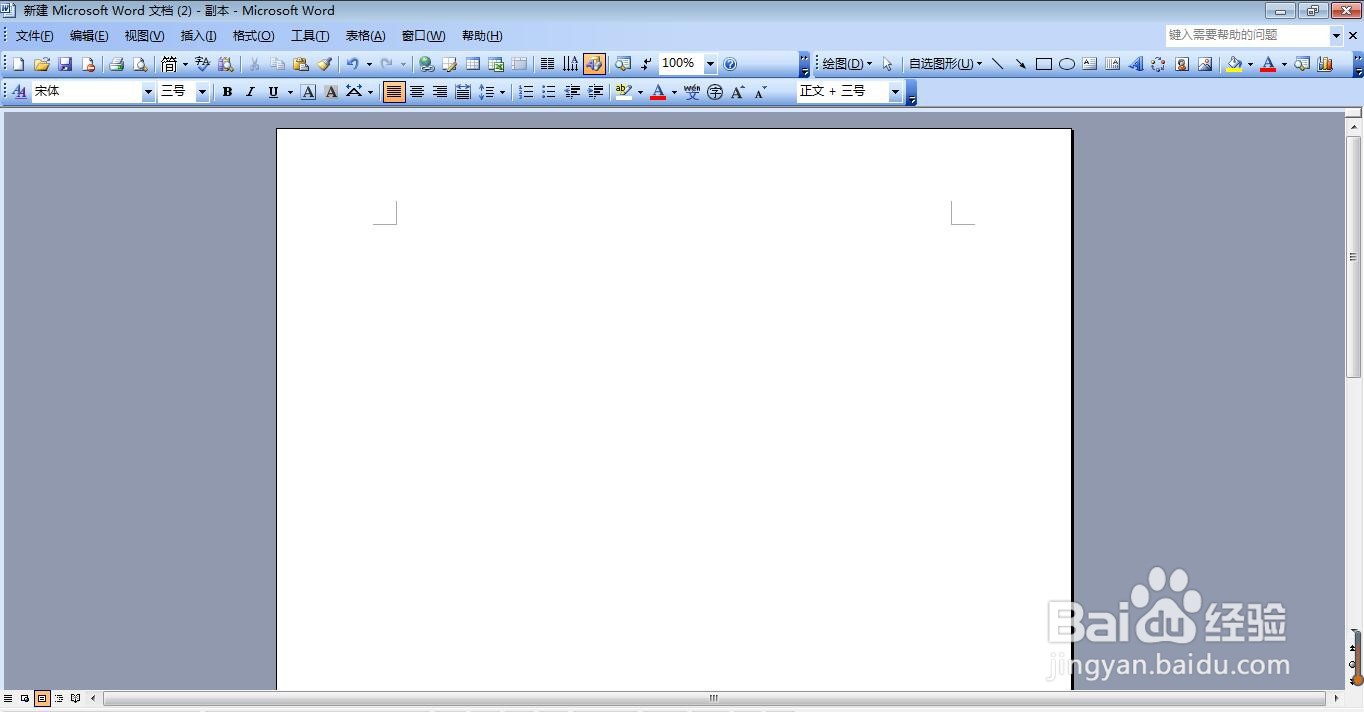
Task: Toggle character border A icon
Action: [308, 92]
